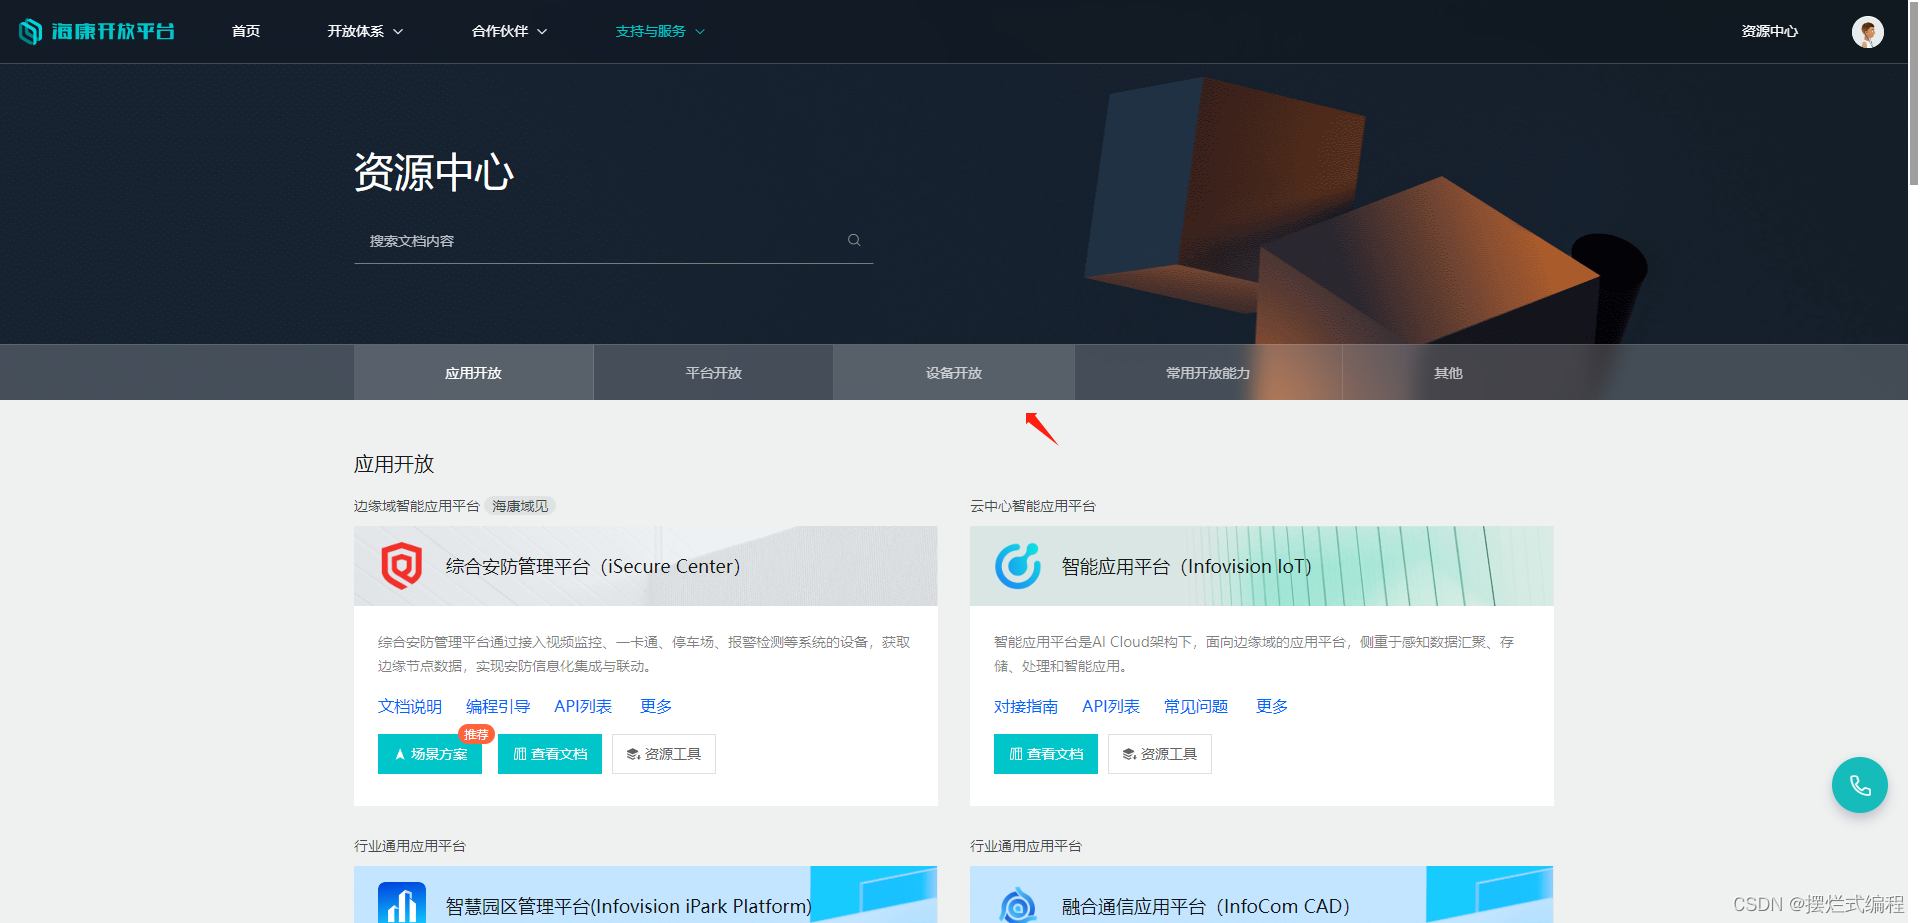Click the 场景方案 button
Screen dimensions: 1920x923
click(430, 754)
